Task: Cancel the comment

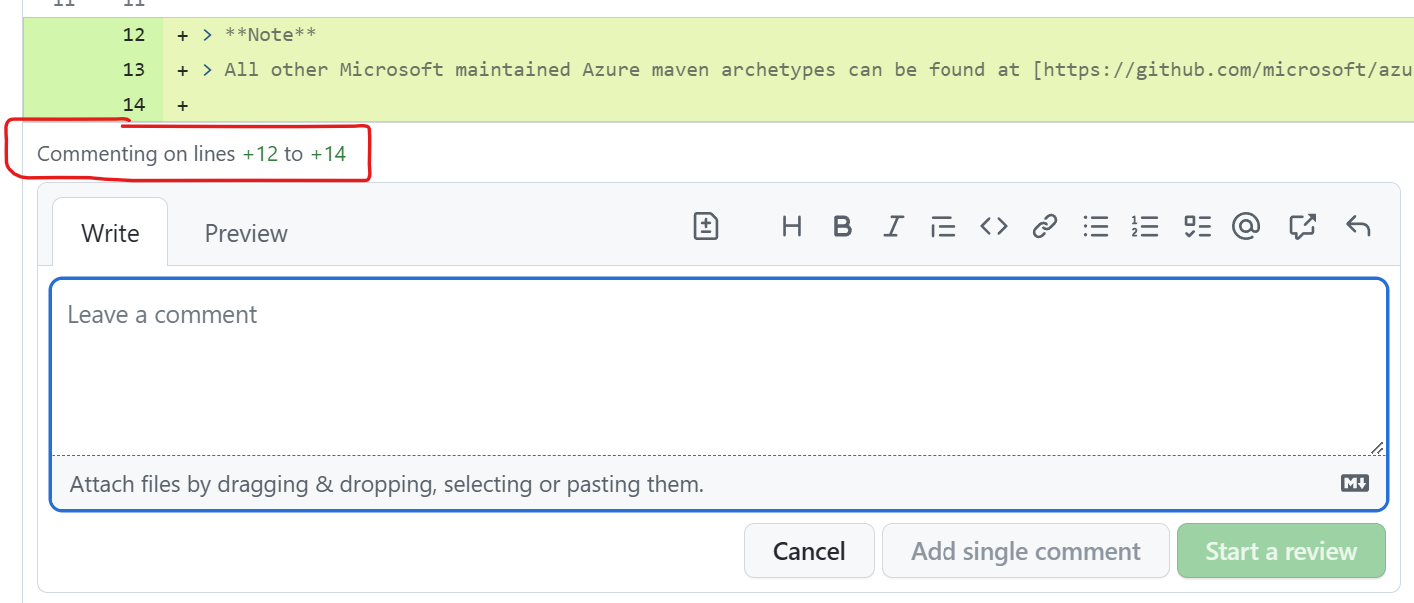Action: [809, 551]
